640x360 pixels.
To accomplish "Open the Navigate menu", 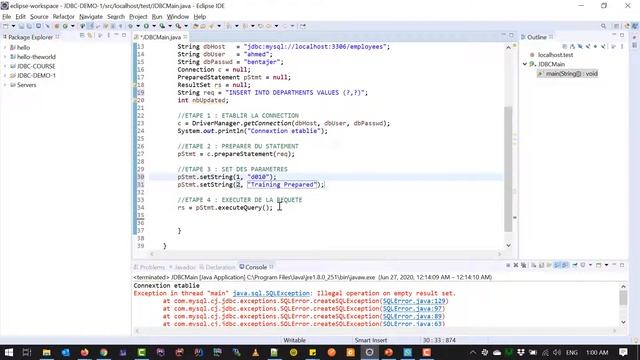I will (91, 17).
